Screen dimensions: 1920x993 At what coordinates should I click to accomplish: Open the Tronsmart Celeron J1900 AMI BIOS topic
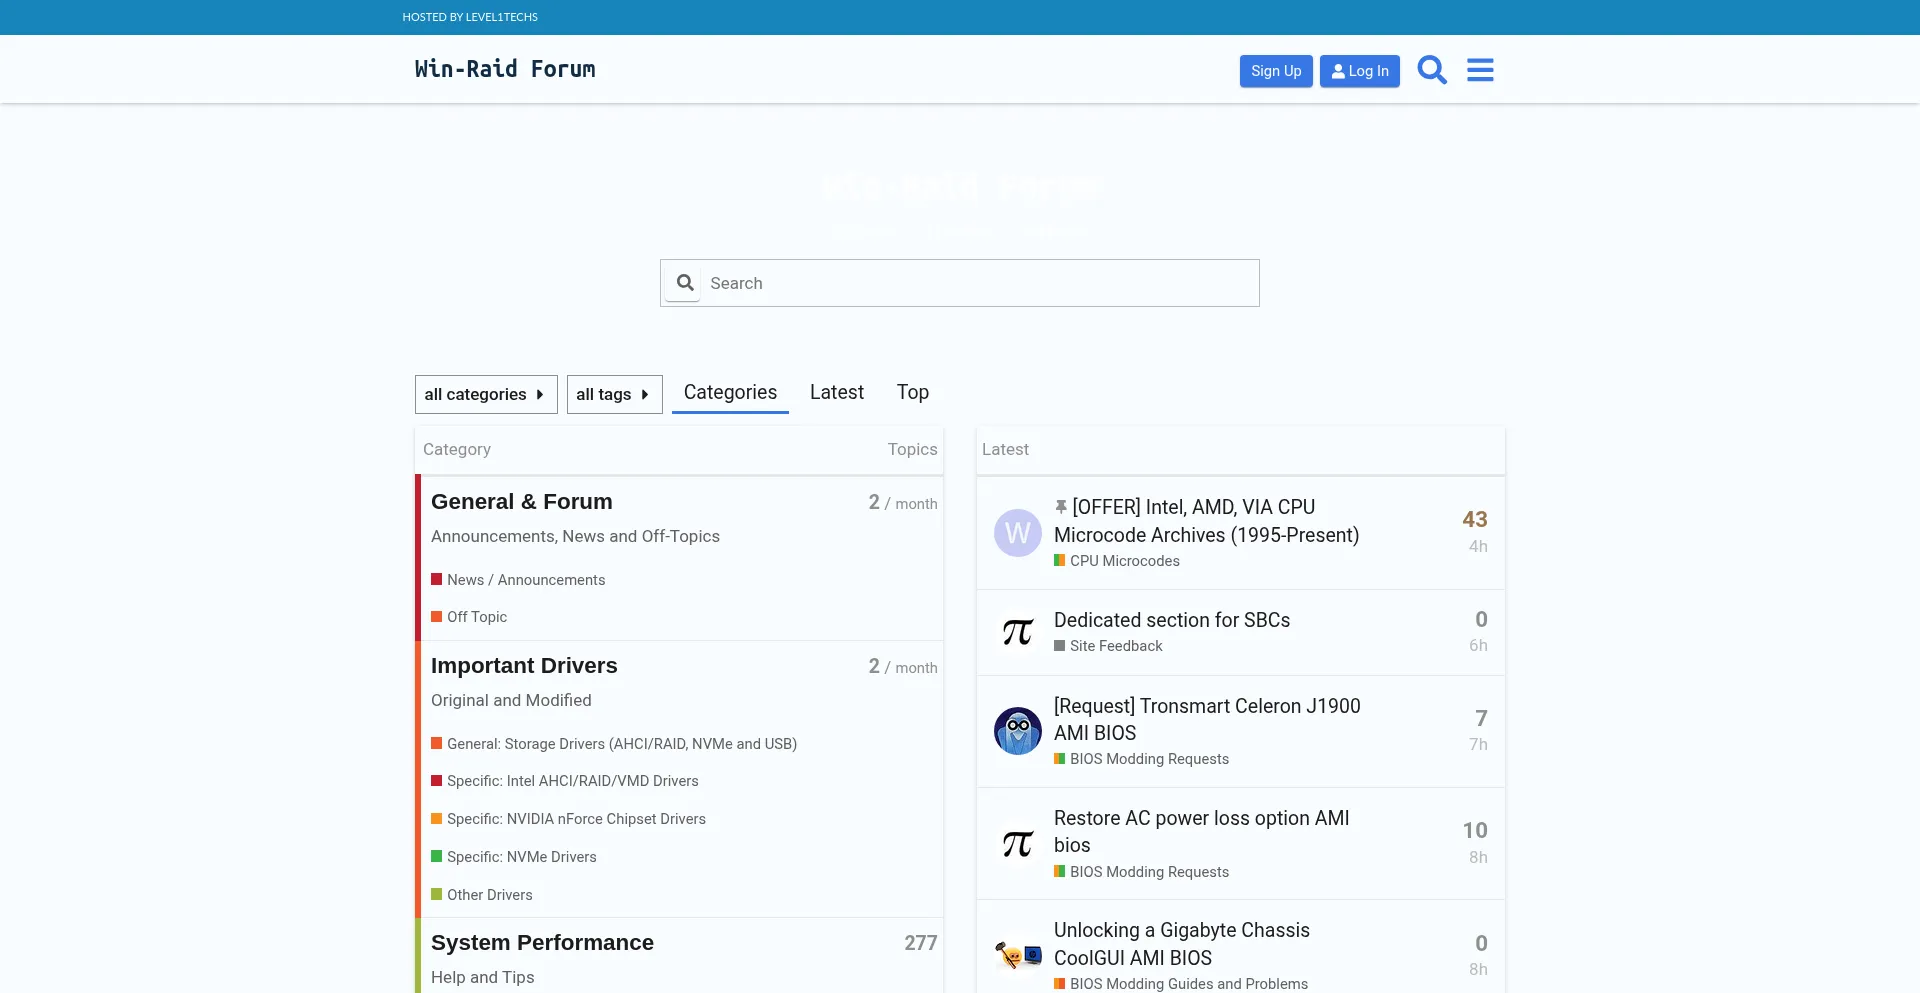coord(1207,719)
